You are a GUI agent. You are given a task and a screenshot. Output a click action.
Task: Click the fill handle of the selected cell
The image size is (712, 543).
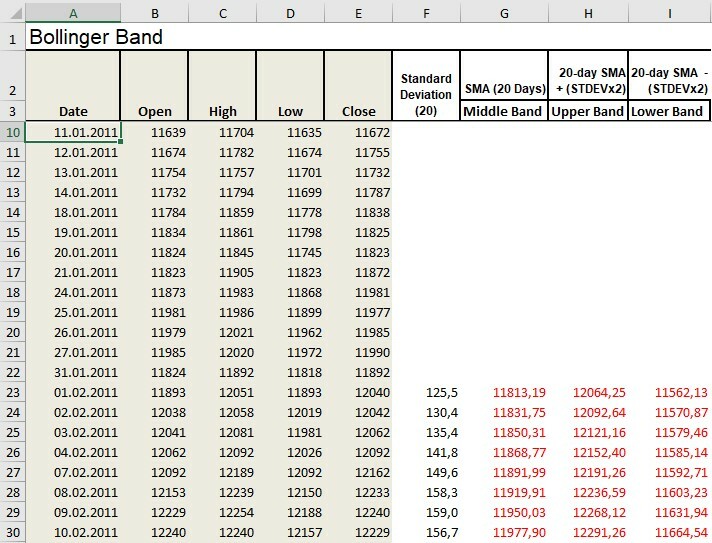point(120,142)
